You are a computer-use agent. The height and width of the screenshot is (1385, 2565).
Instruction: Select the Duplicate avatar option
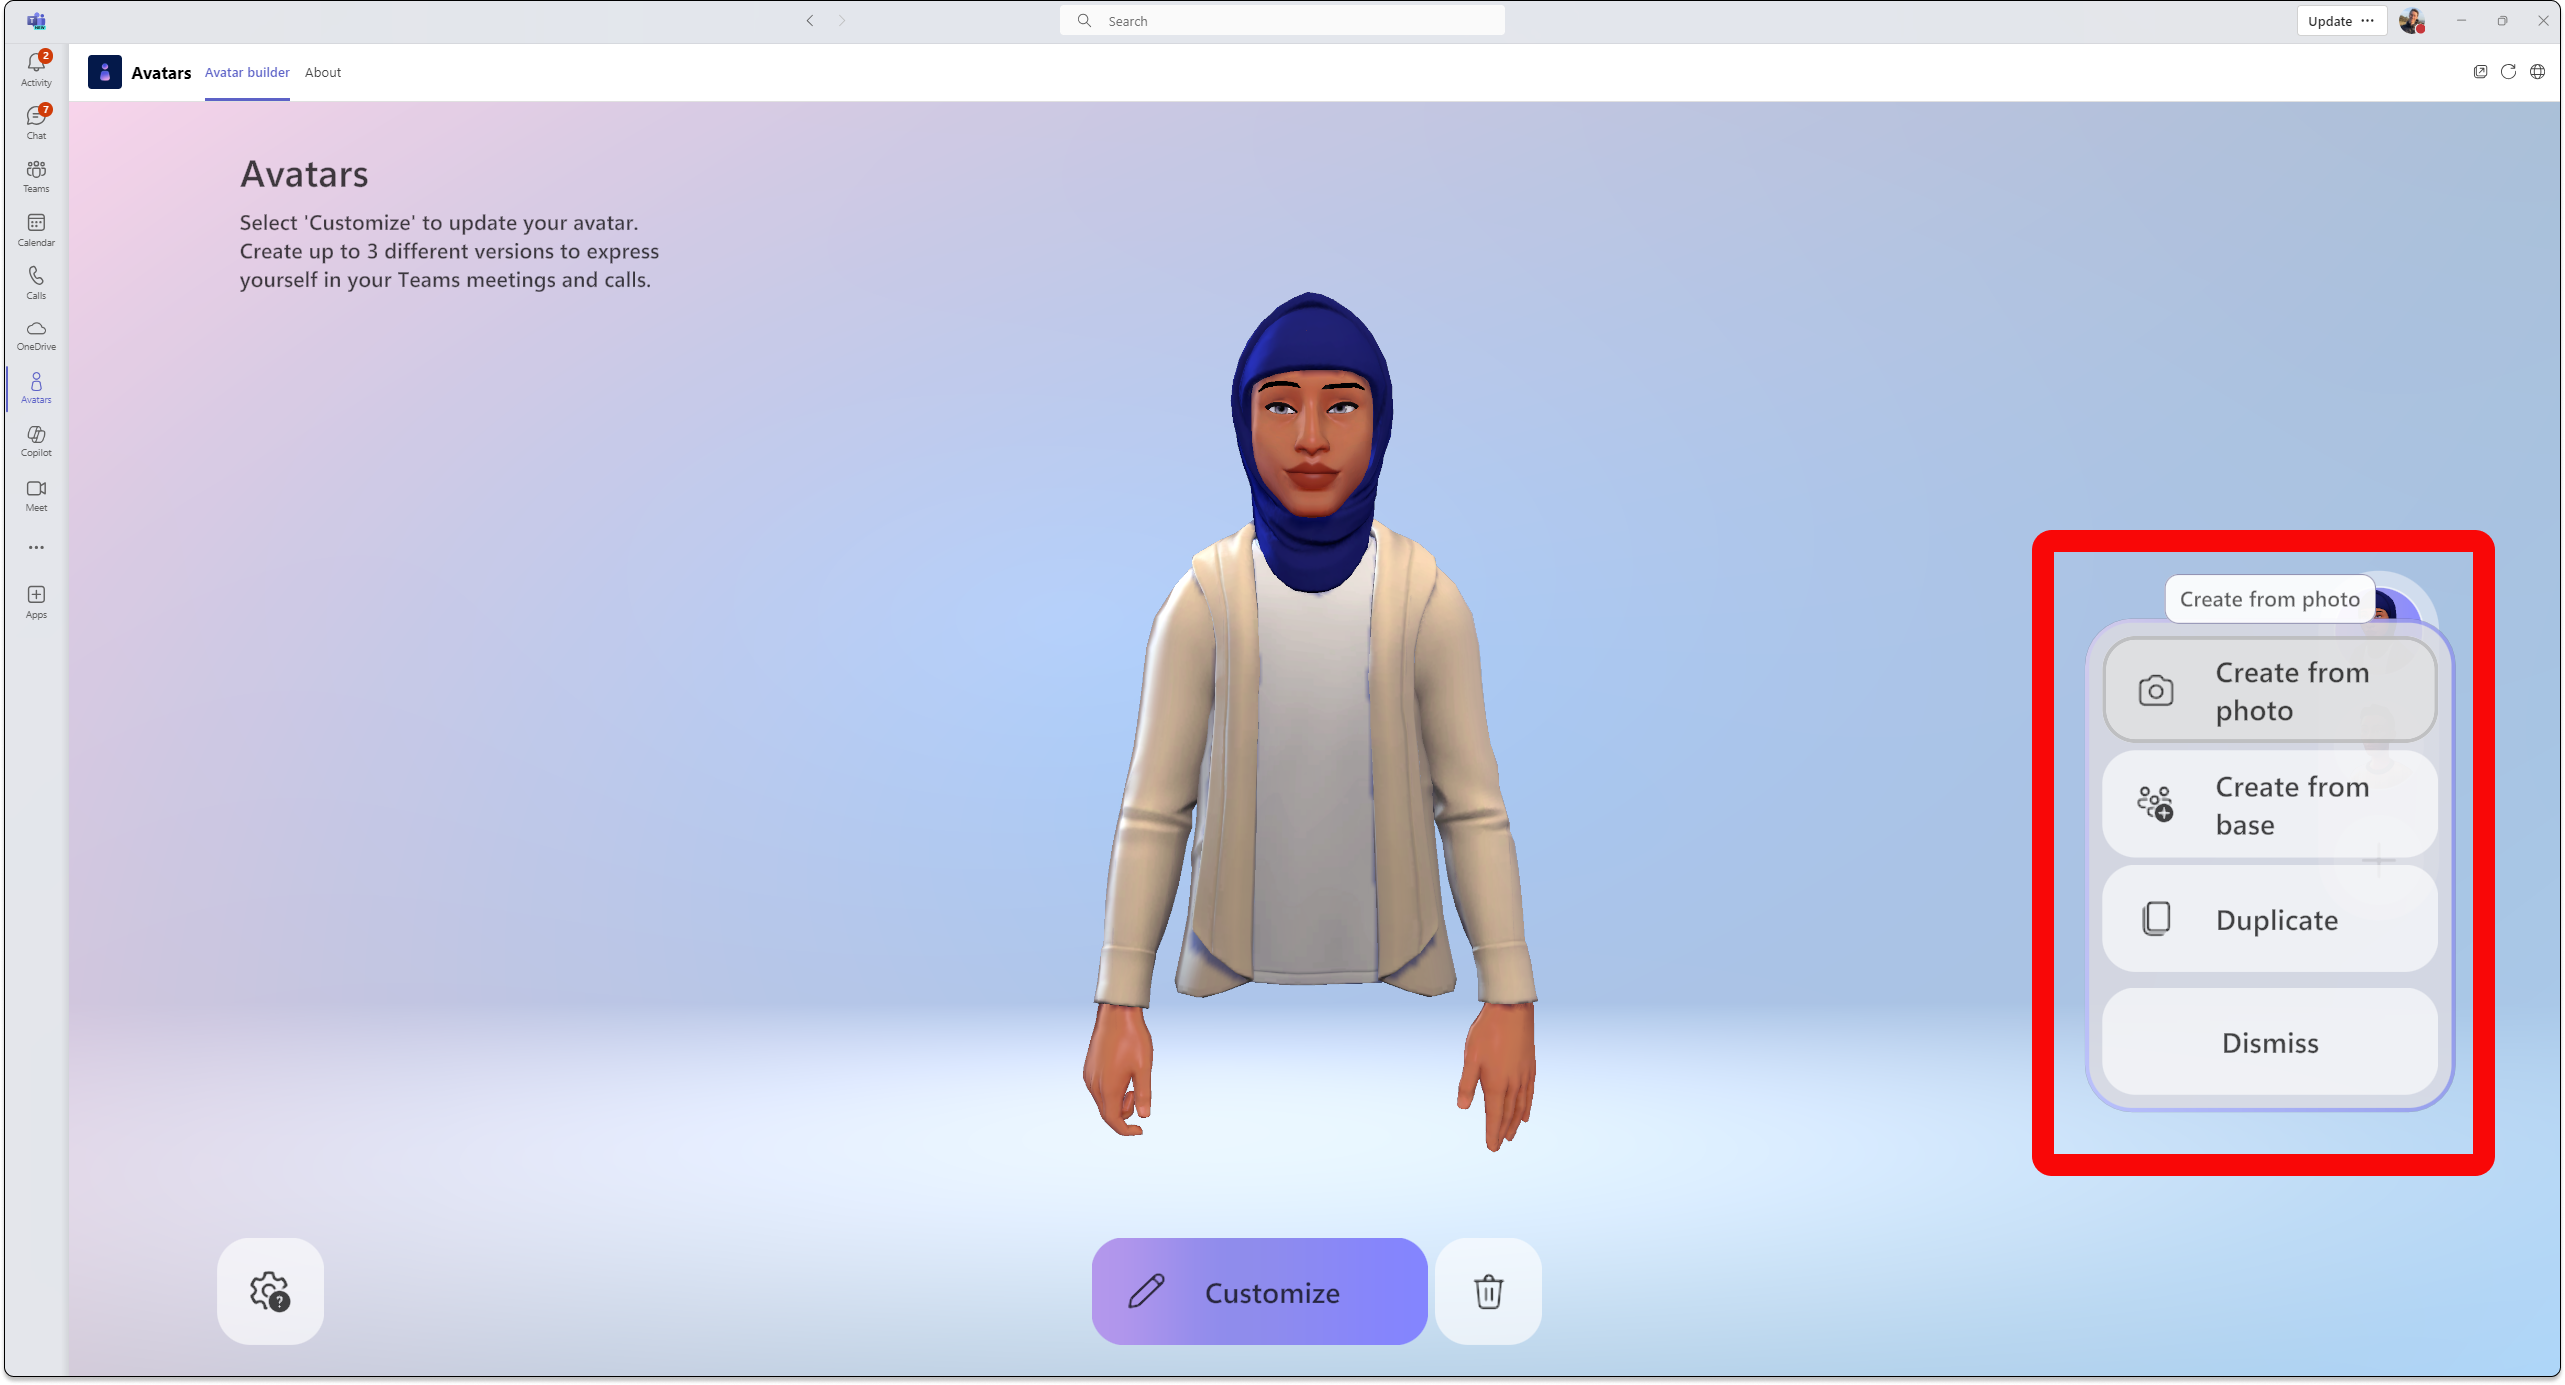coord(2268,919)
